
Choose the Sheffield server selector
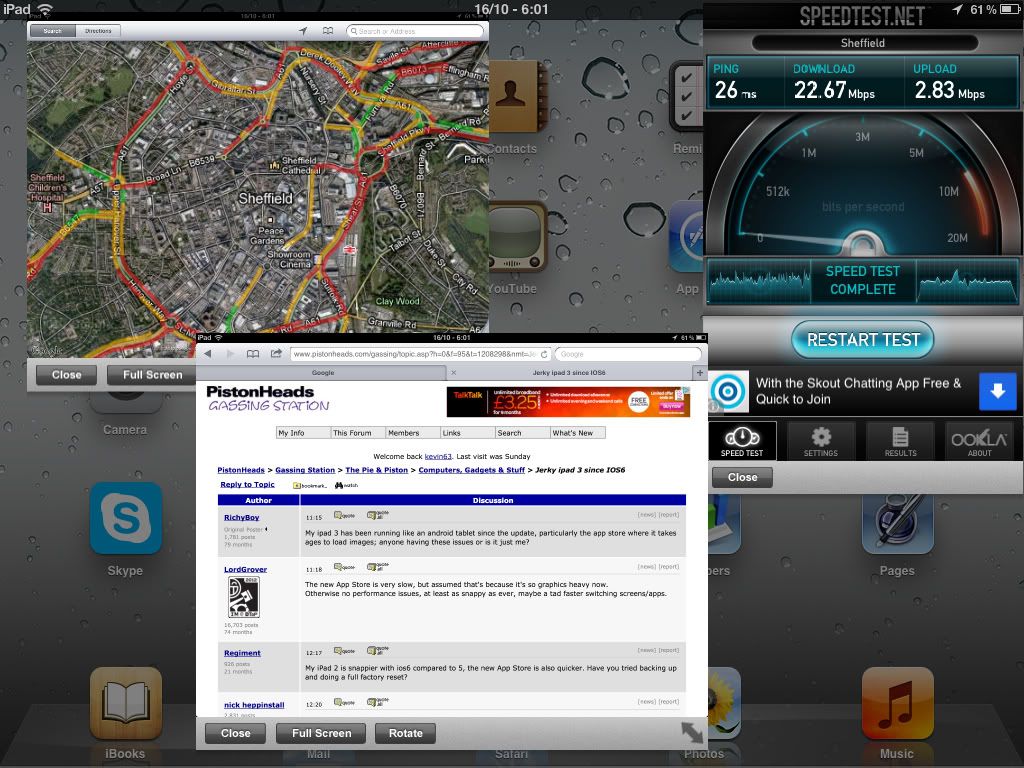[863, 43]
